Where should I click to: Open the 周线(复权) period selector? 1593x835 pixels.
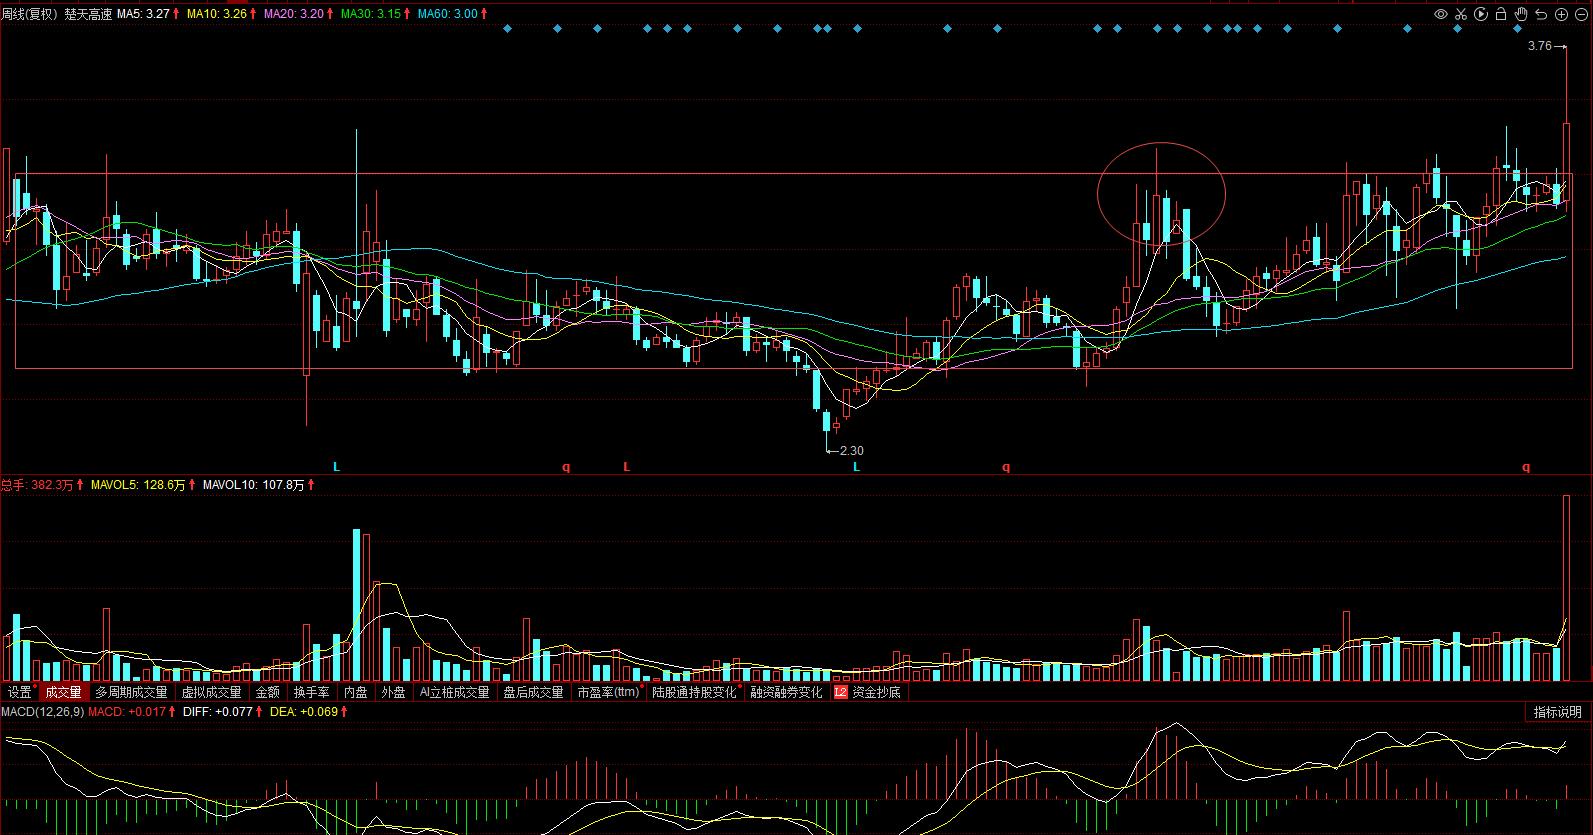[29, 14]
